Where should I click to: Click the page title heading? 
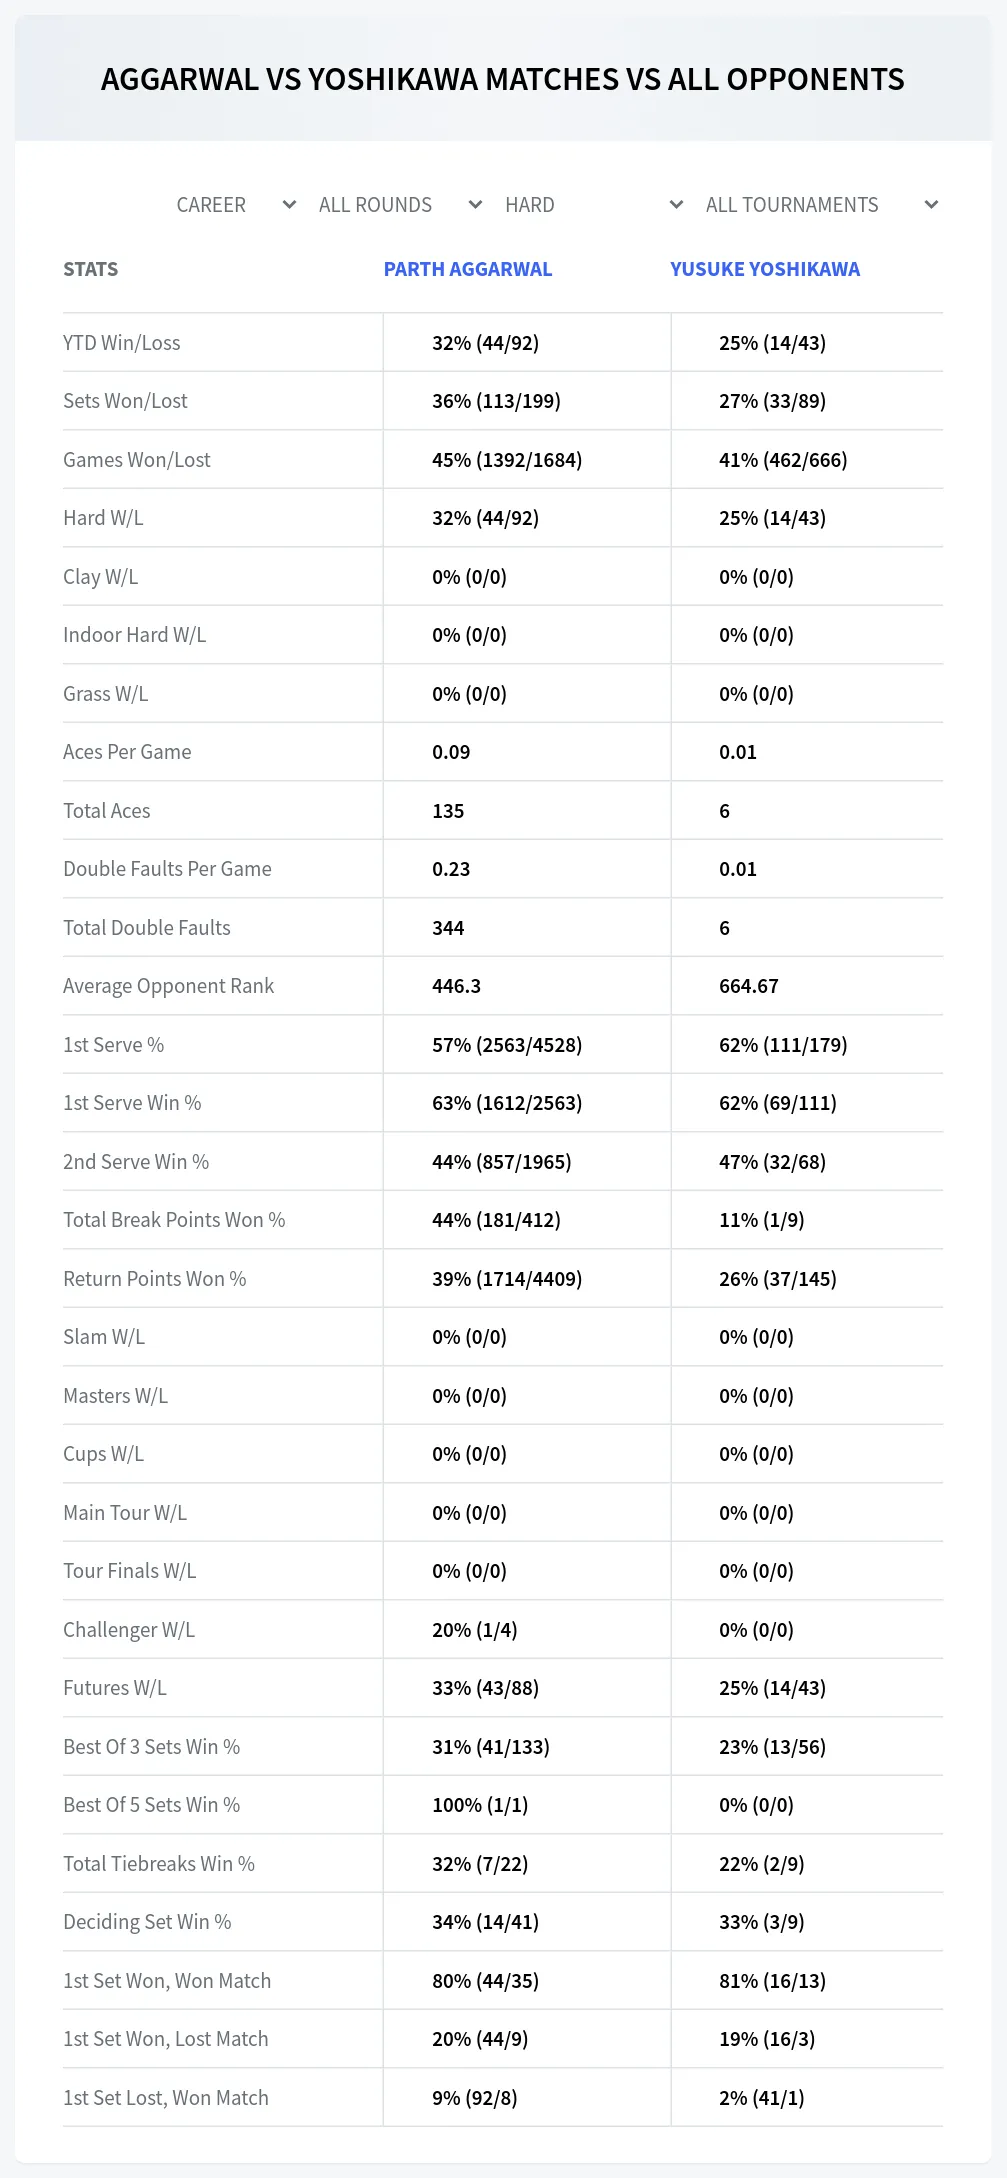[503, 79]
